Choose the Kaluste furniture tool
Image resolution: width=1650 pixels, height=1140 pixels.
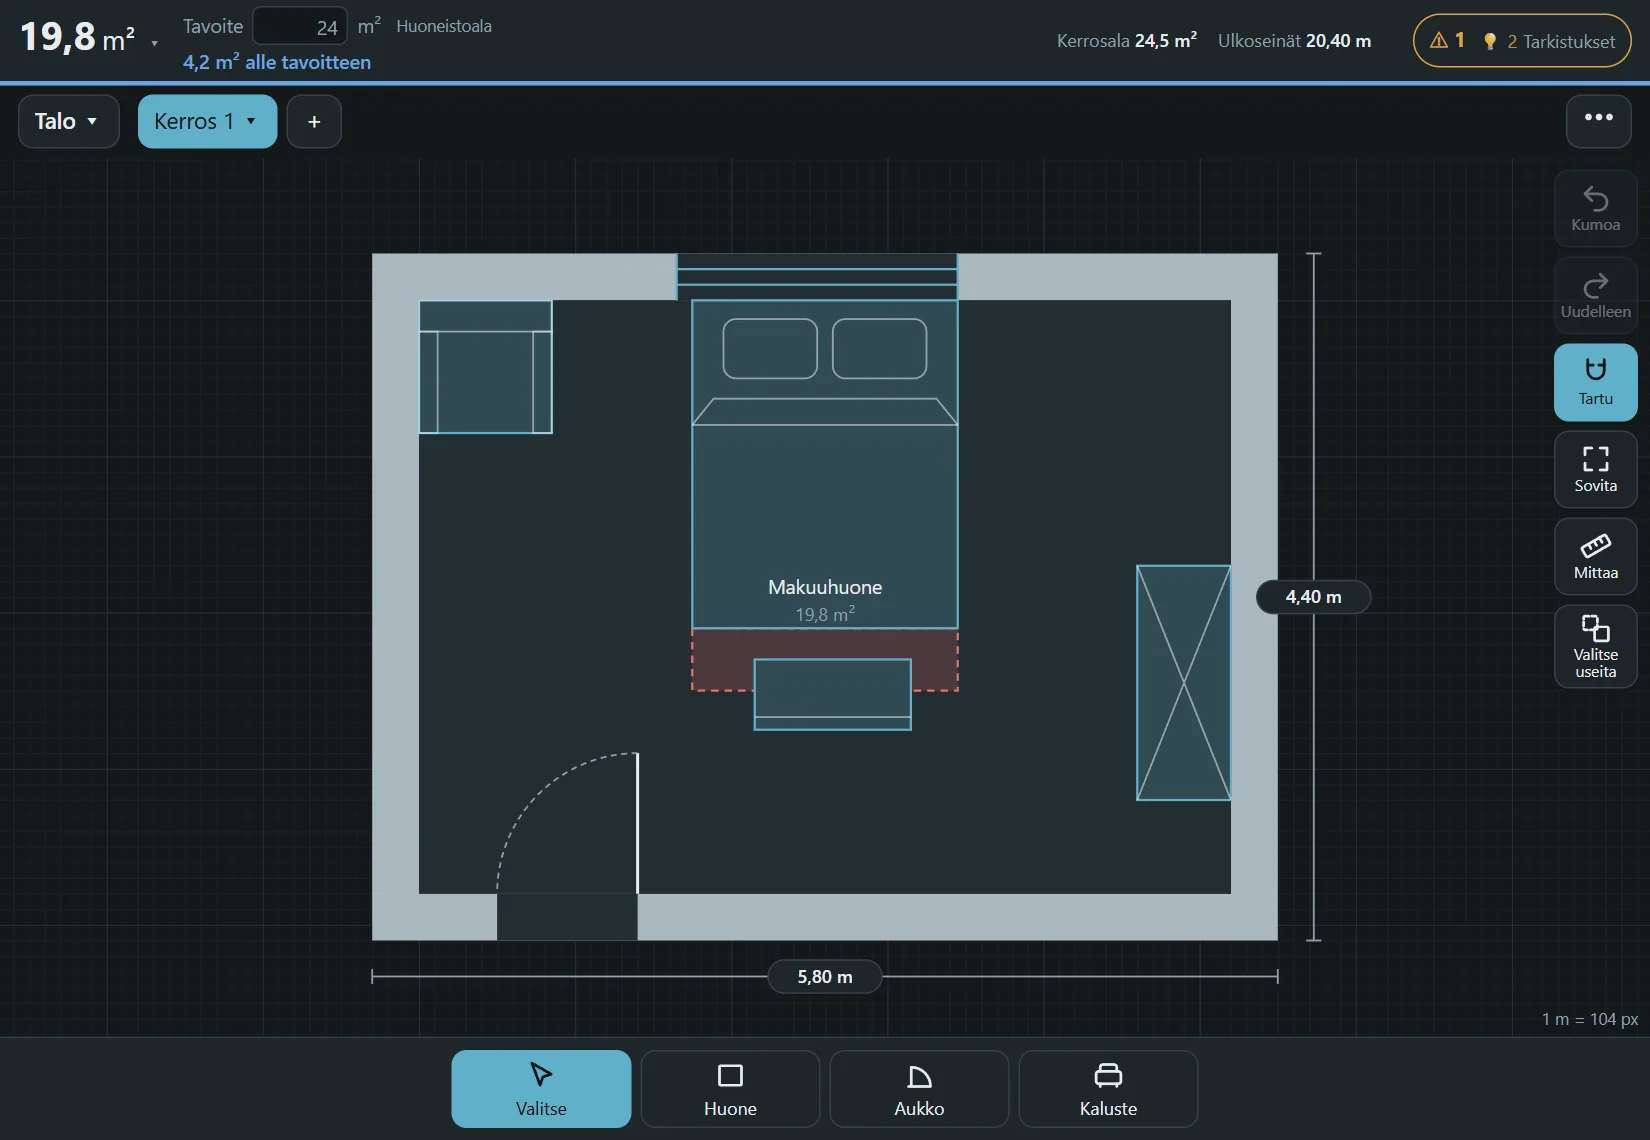click(1108, 1089)
